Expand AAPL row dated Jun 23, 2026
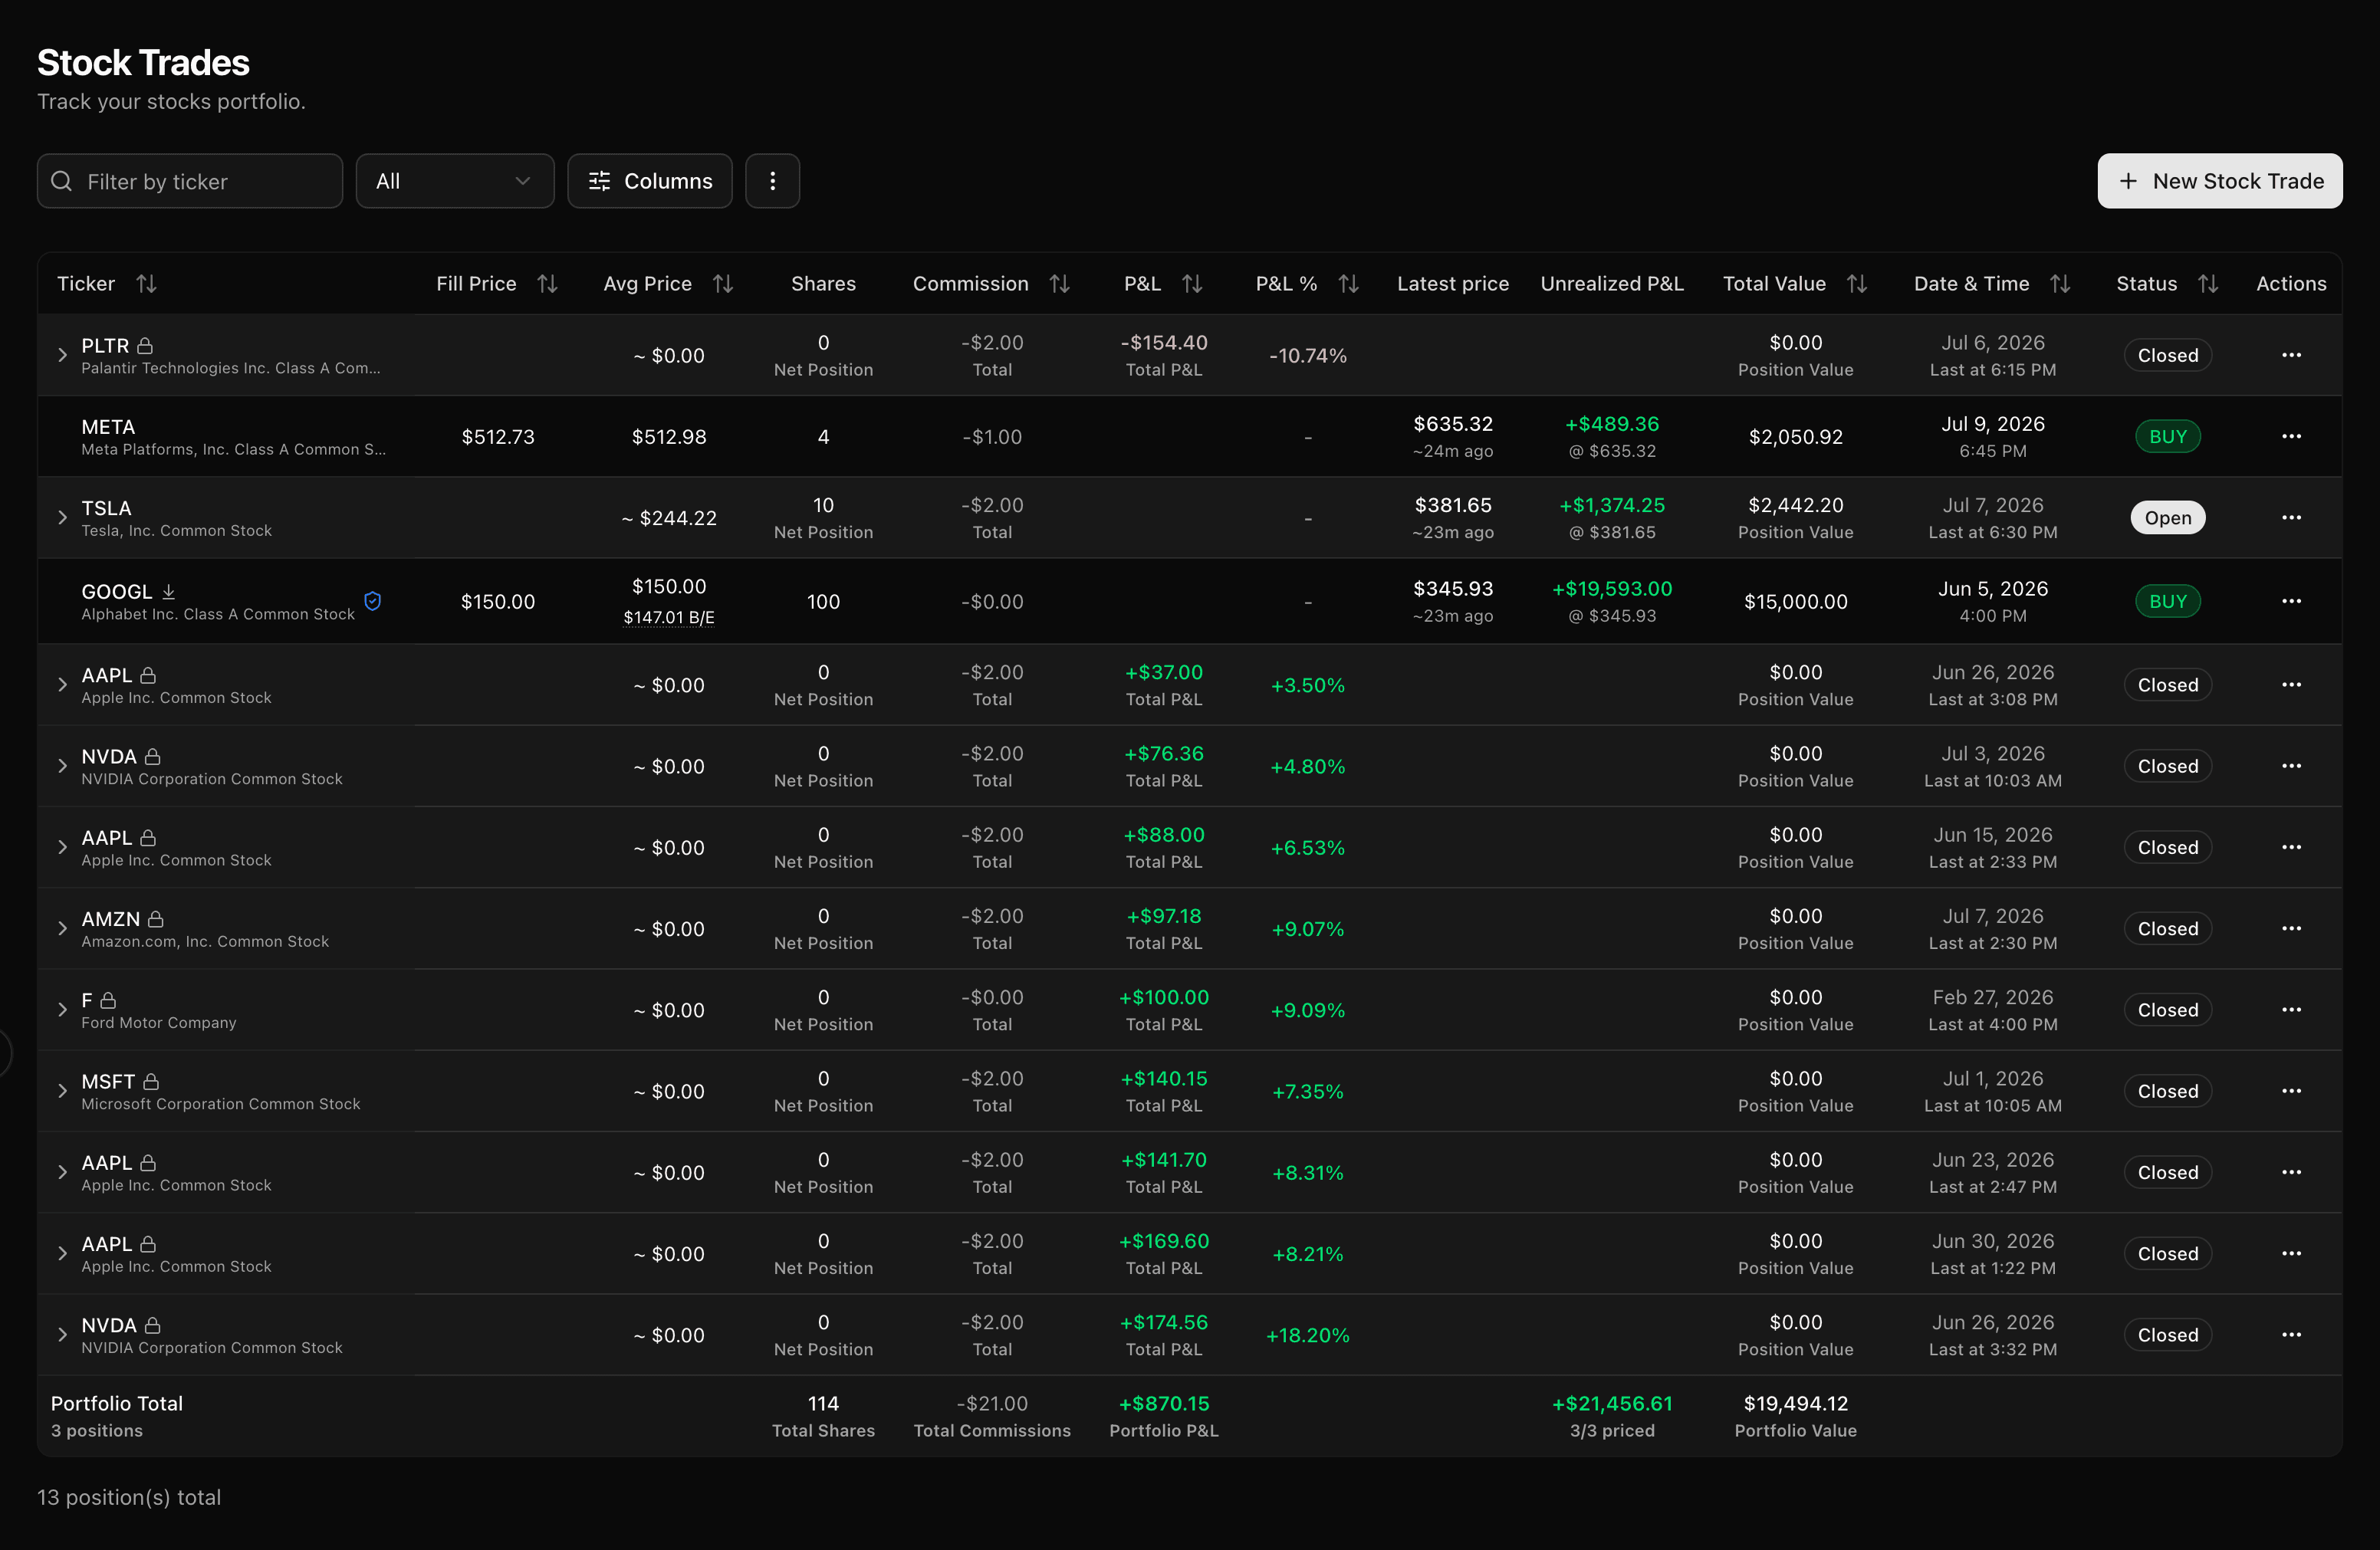The image size is (2380, 1550). (62, 1172)
